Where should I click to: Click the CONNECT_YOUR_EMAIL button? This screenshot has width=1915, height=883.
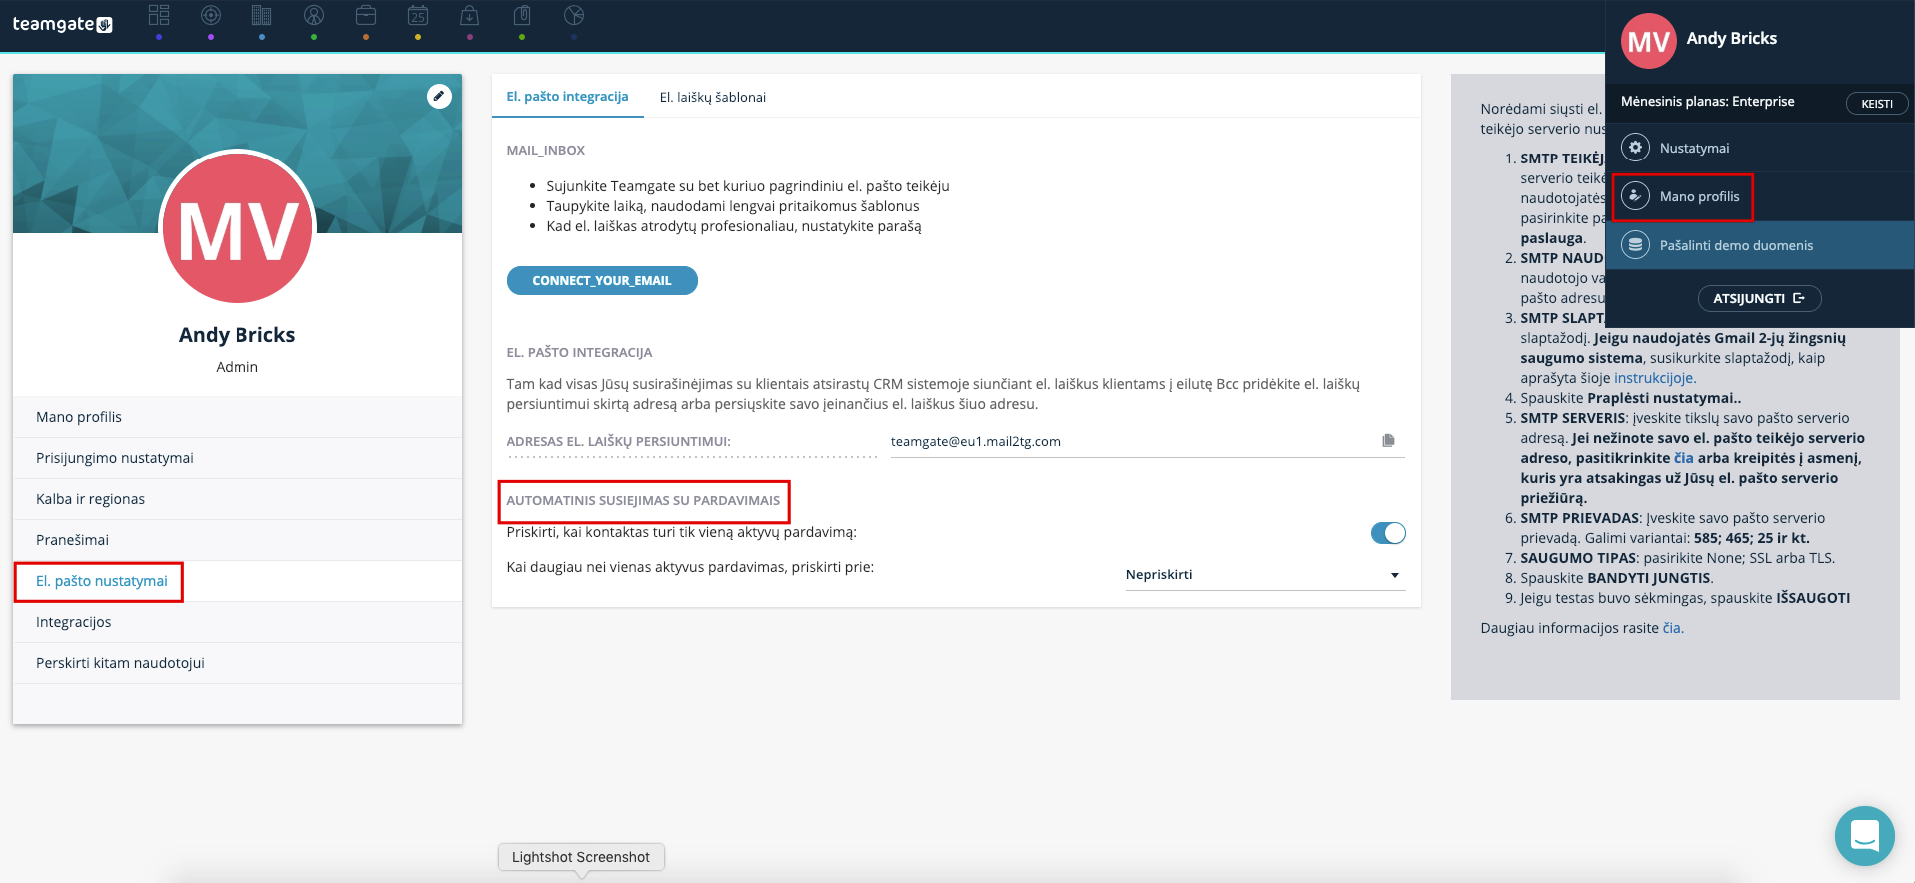(x=602, y=281)
